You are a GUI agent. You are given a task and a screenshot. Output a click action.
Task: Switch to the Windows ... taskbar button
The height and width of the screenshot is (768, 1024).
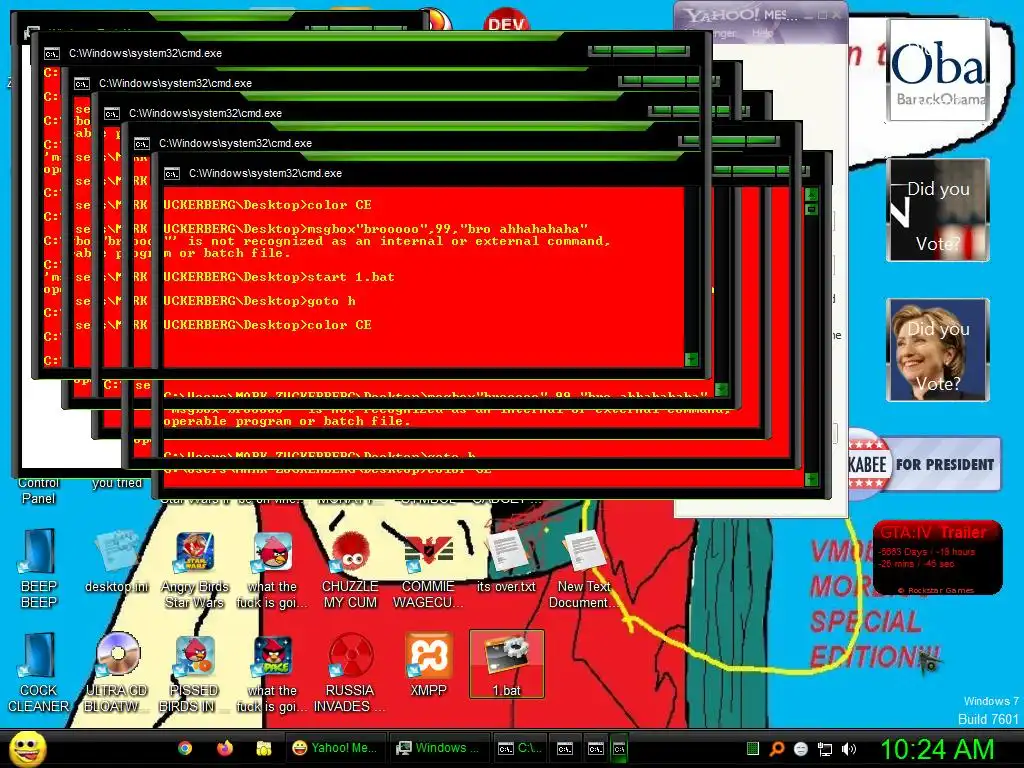click(x=438, y=748)
